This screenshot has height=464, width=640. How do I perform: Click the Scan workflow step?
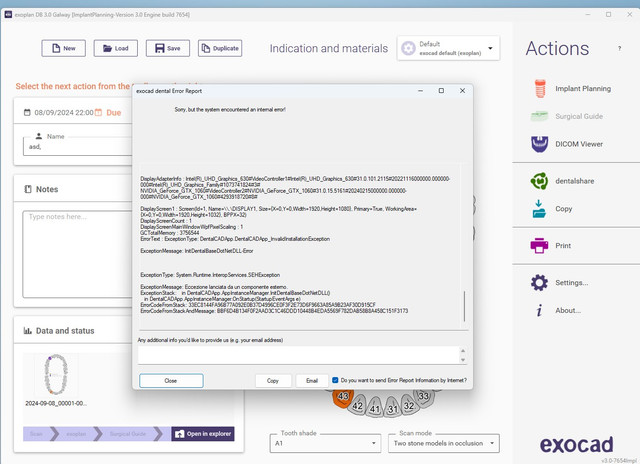[x=38, y=434]
